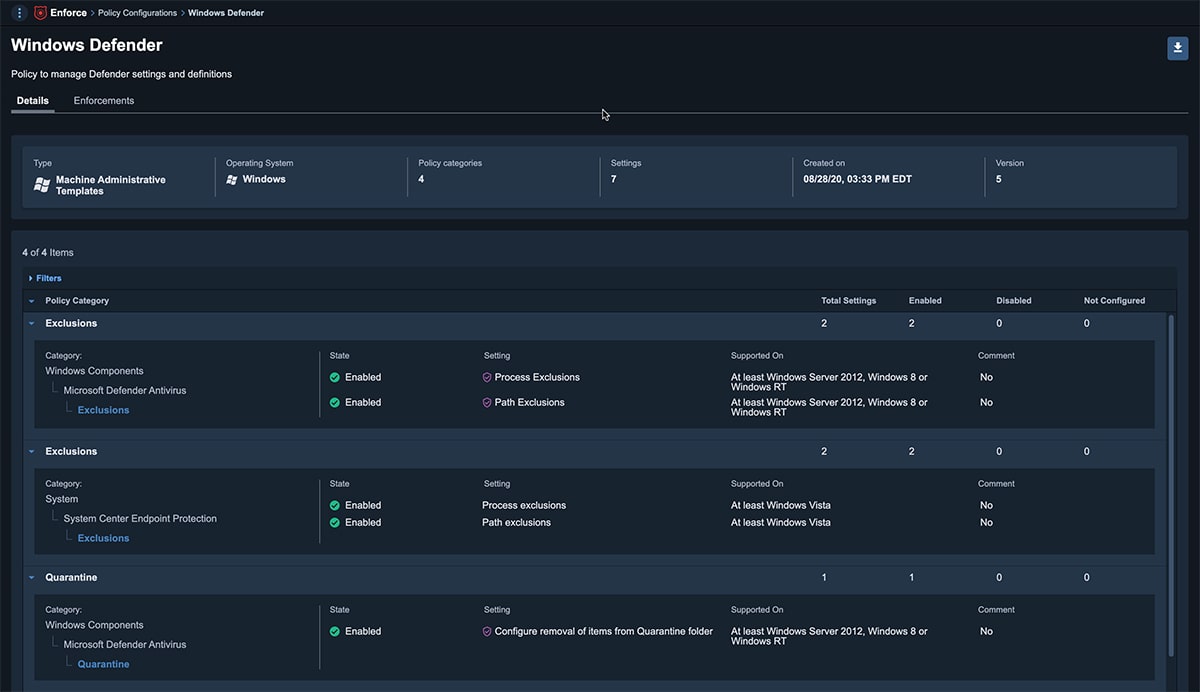Download the policy using the export icon
Viewport: 1200px width, 692px height.
[x=1177, y=48]
